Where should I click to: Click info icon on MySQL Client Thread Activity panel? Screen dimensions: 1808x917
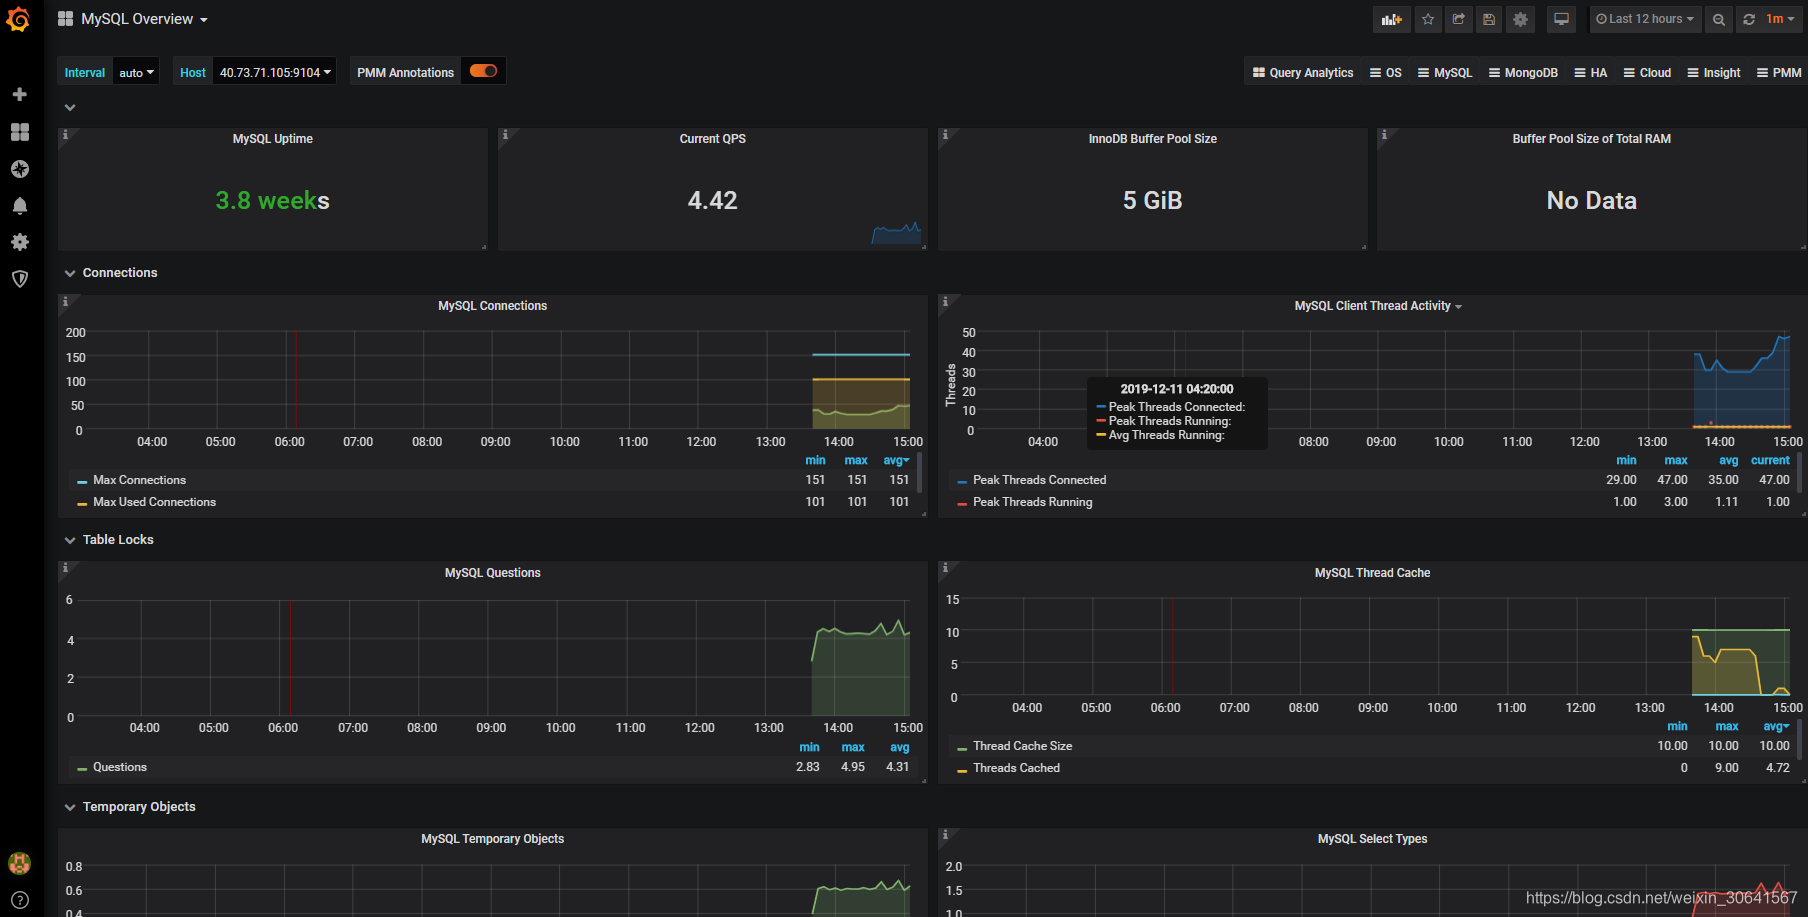(x=945, y=301)
